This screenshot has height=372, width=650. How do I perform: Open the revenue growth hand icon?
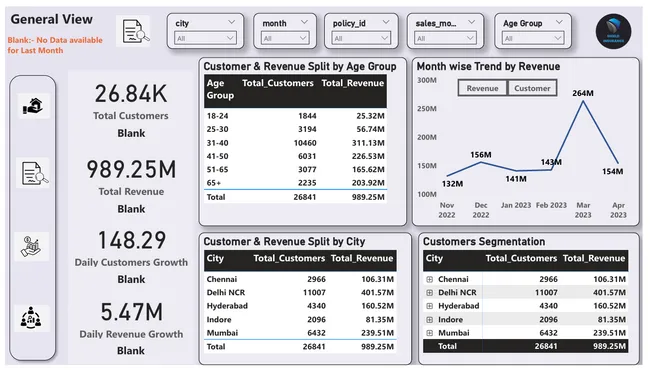[32, 247]
